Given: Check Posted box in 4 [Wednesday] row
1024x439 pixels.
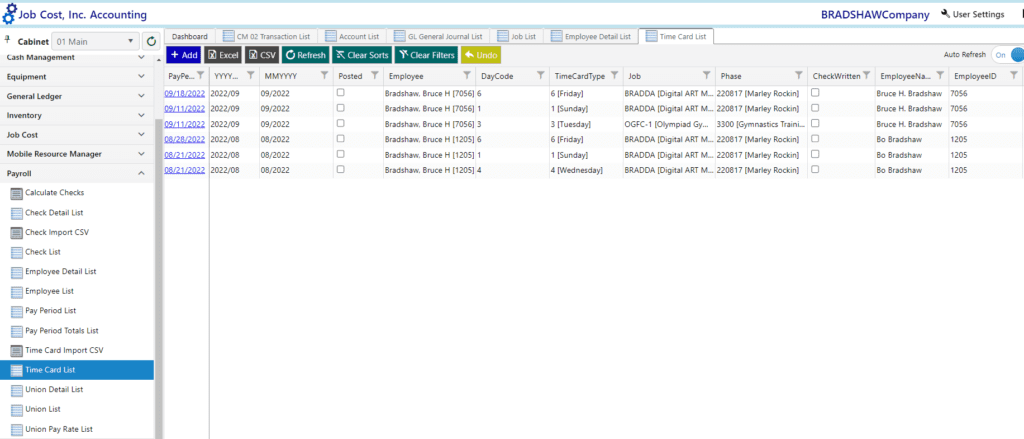Looking at the screenshot, I should 340,169.
